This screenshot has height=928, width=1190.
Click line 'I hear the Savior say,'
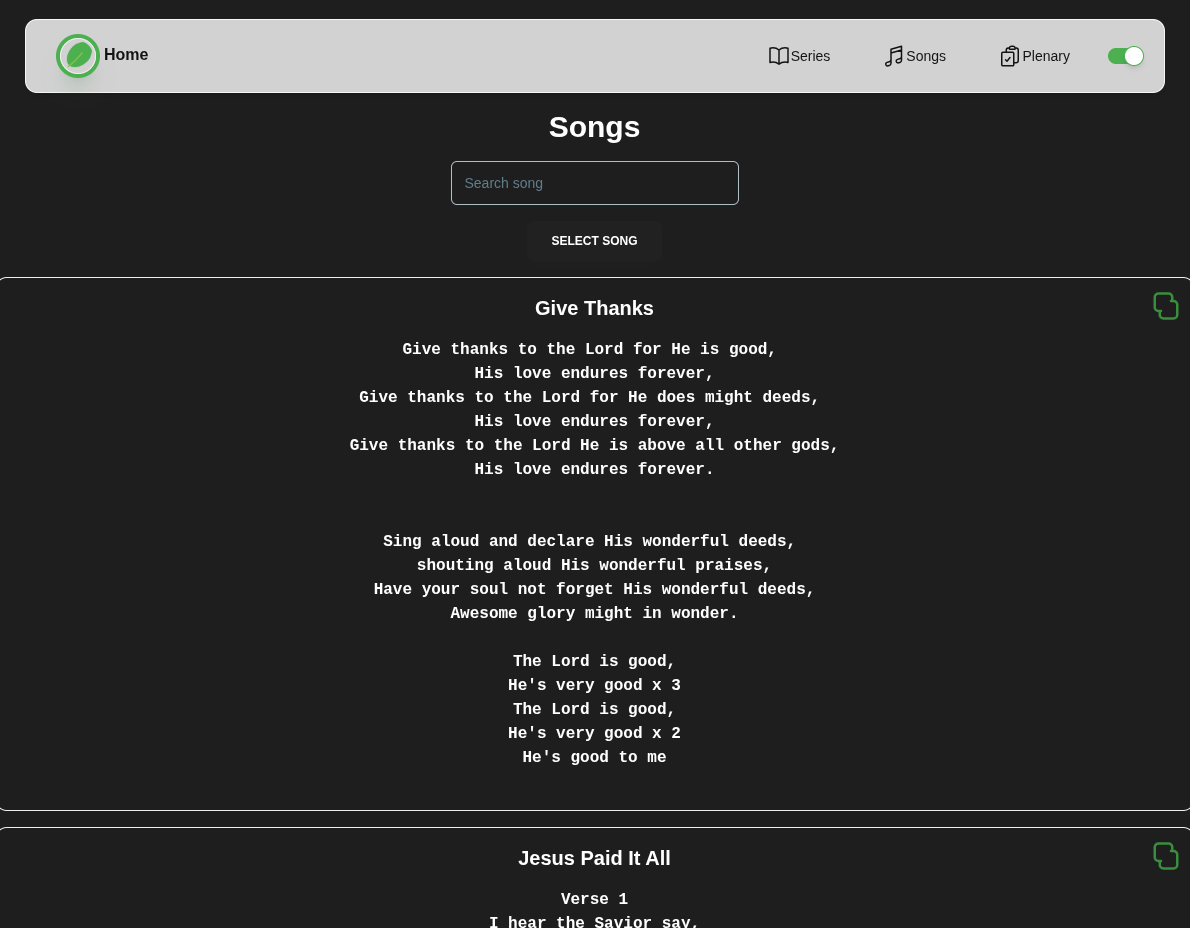pyautogui.click(x=594, y=921)
